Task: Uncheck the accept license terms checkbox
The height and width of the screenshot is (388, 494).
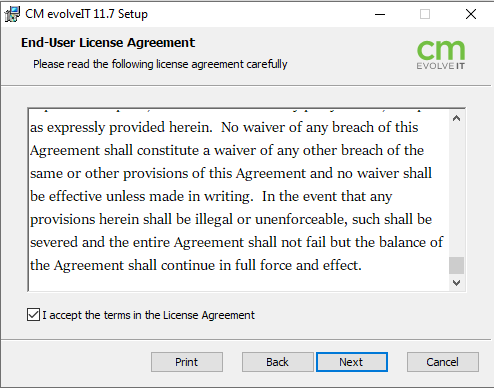Action: (x=33, y=315)
